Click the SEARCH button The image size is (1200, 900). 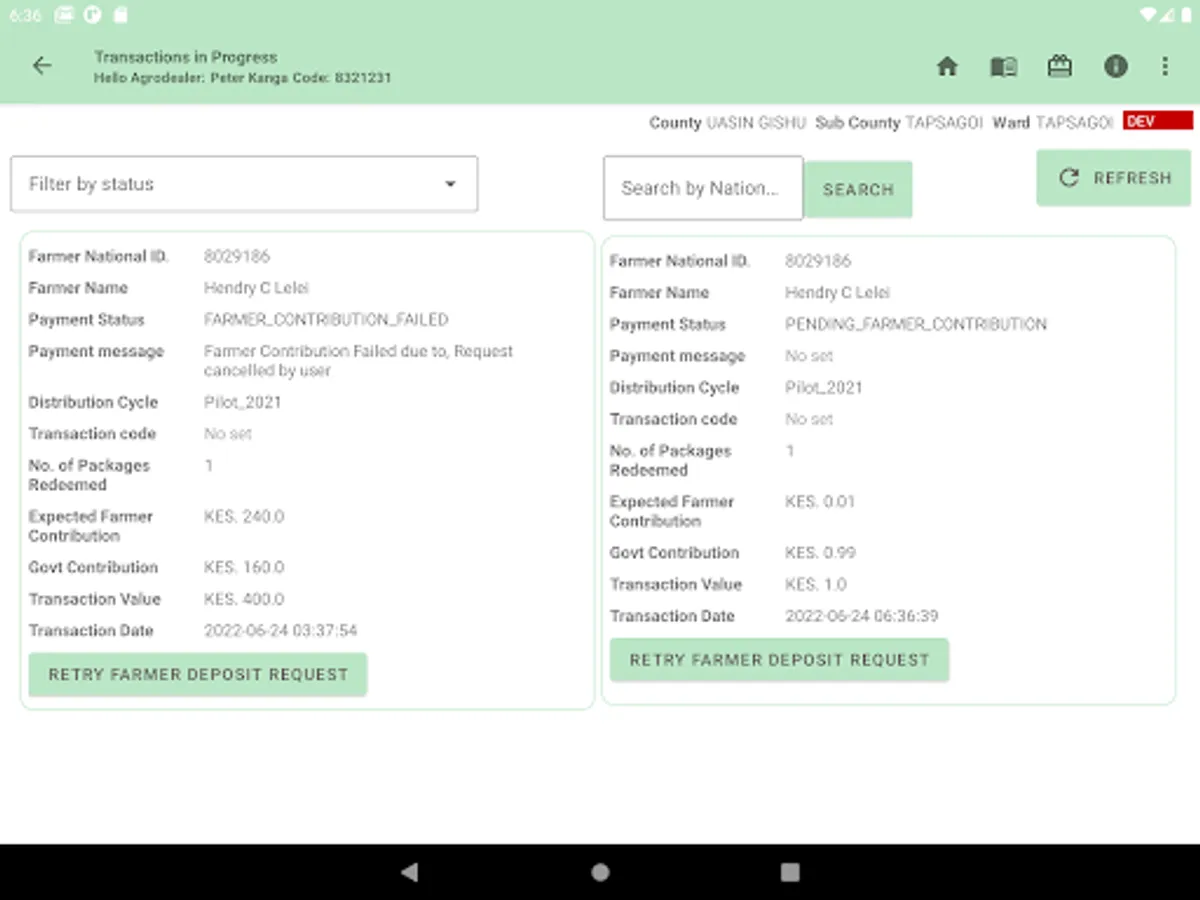click(x=858, y=189)
